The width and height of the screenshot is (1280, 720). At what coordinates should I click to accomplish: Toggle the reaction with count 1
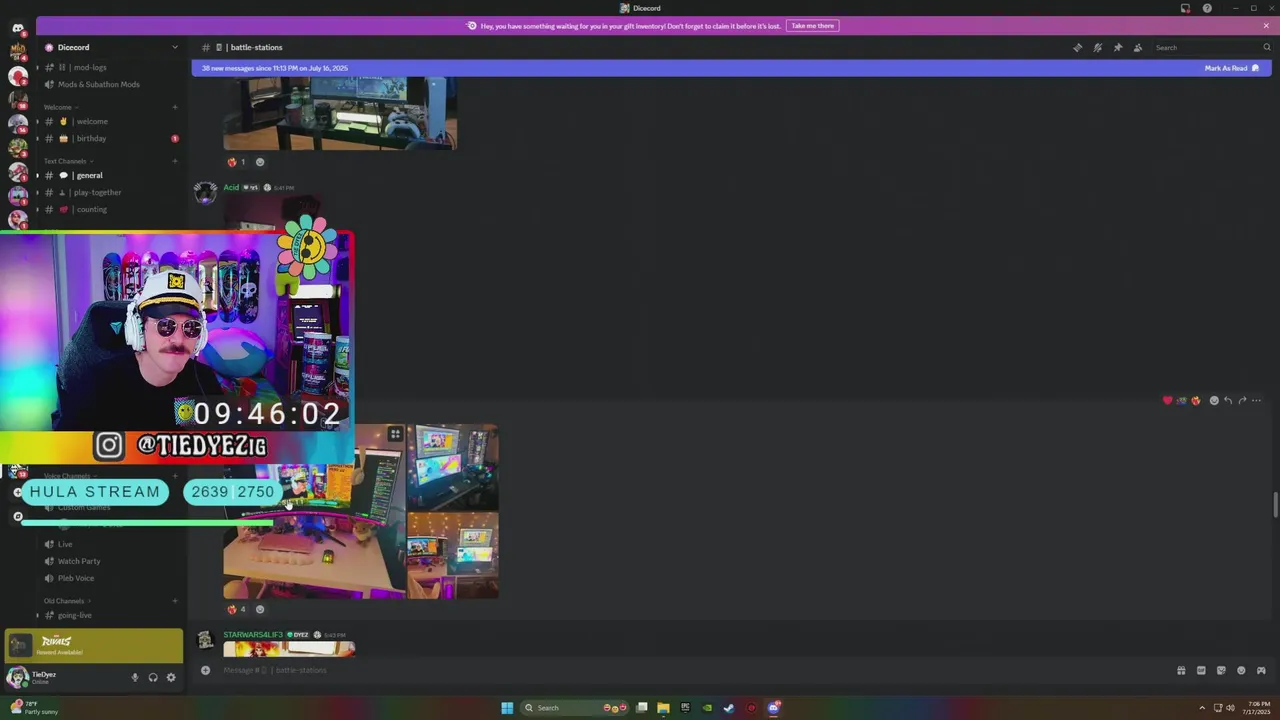236,162
